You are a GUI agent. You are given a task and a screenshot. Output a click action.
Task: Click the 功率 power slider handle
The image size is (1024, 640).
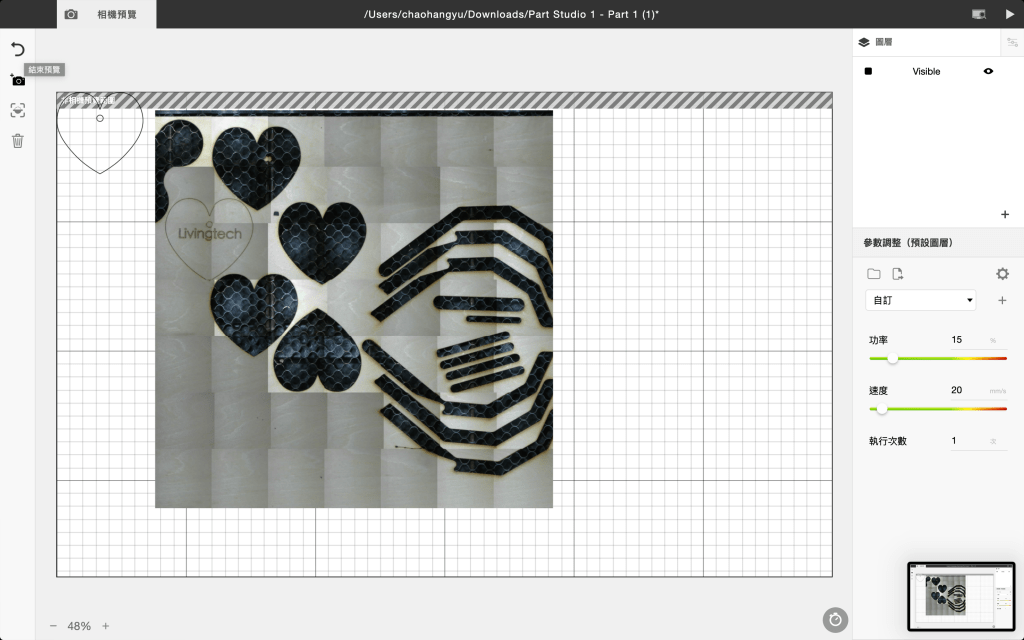[x=892, y=358]
